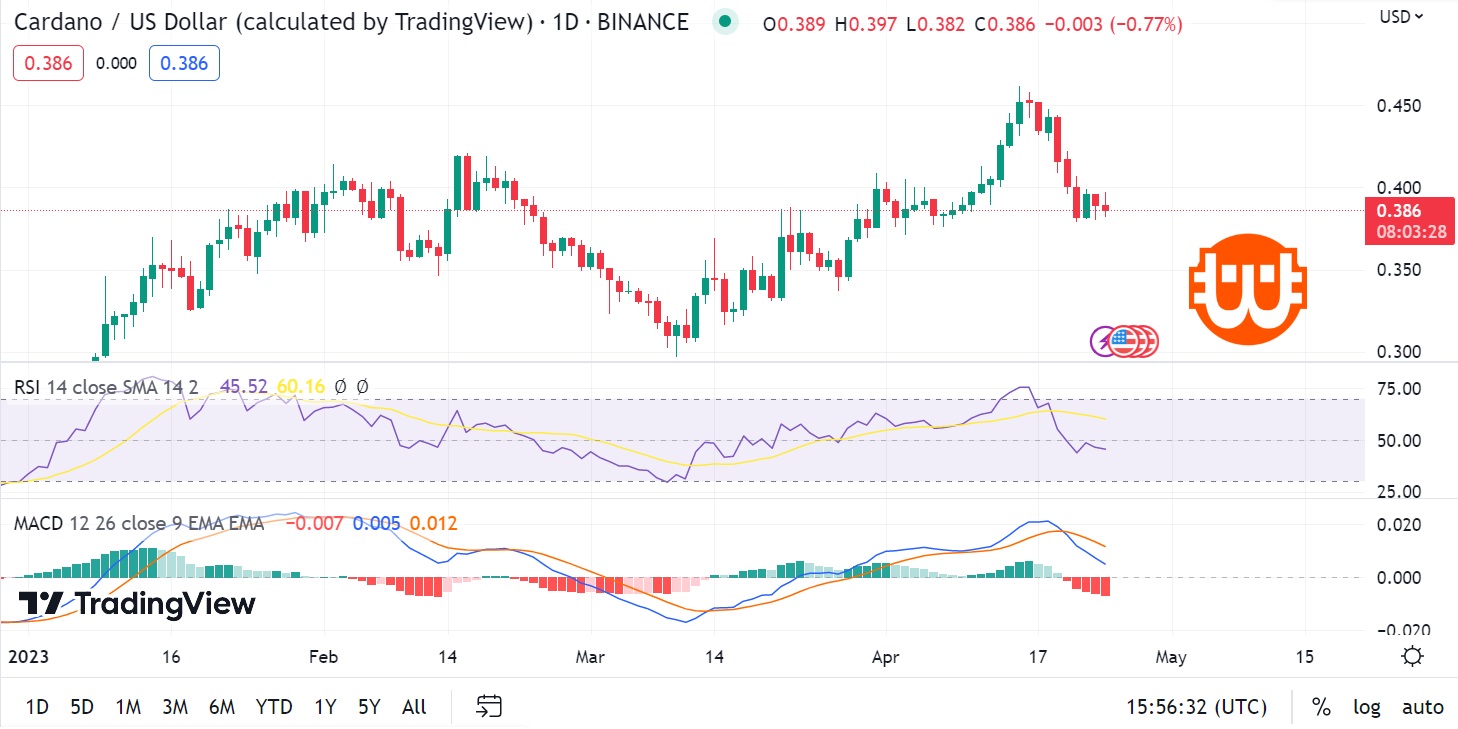The image size is (1458, 729).
Task: Click the close value C0.386 in the header
Action: click(1005, 24)
